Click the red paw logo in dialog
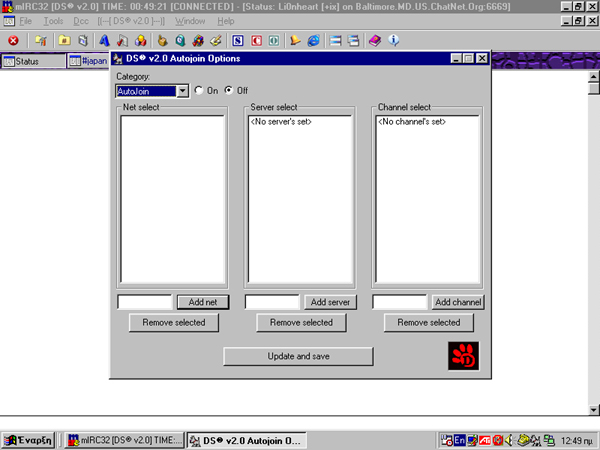Screen dimensions: 600x450 pos(463,356)
